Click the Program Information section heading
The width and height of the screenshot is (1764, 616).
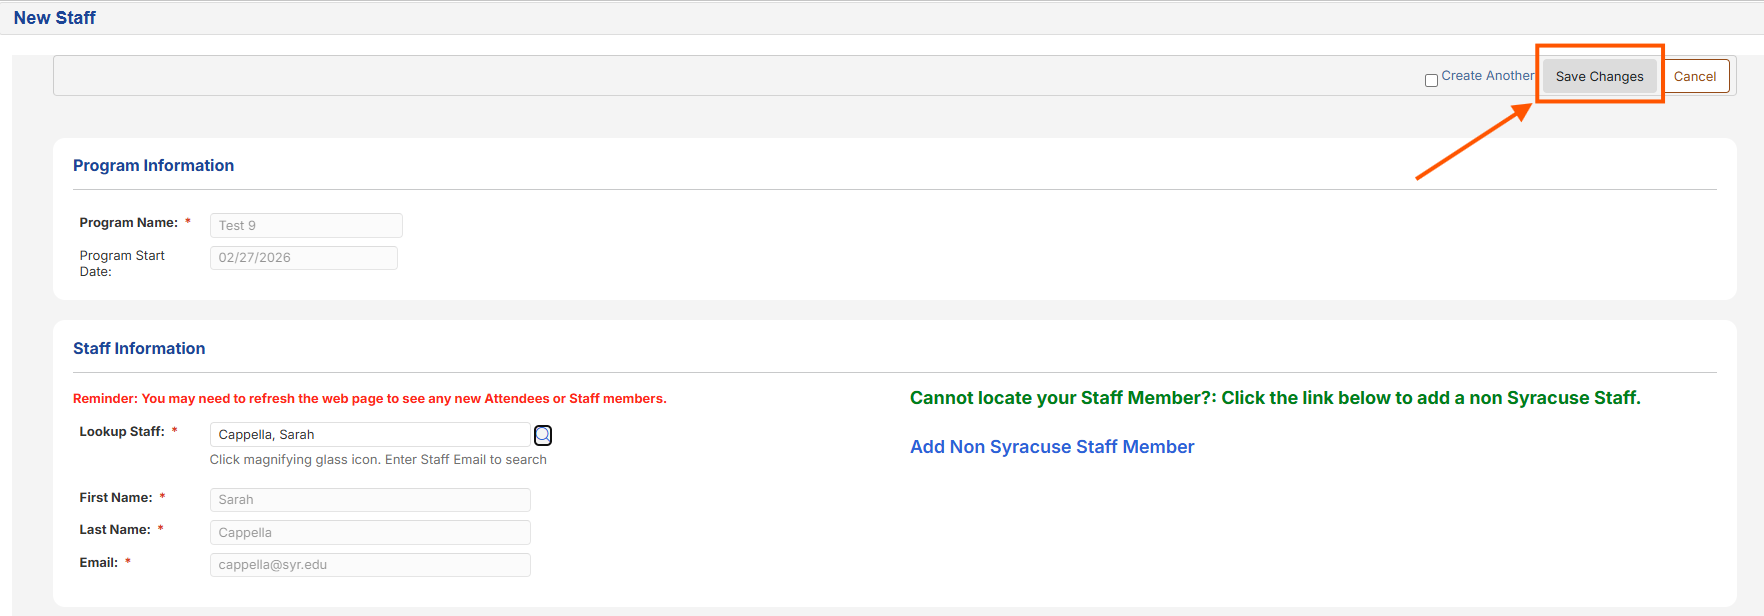click(x=153, y=166)
